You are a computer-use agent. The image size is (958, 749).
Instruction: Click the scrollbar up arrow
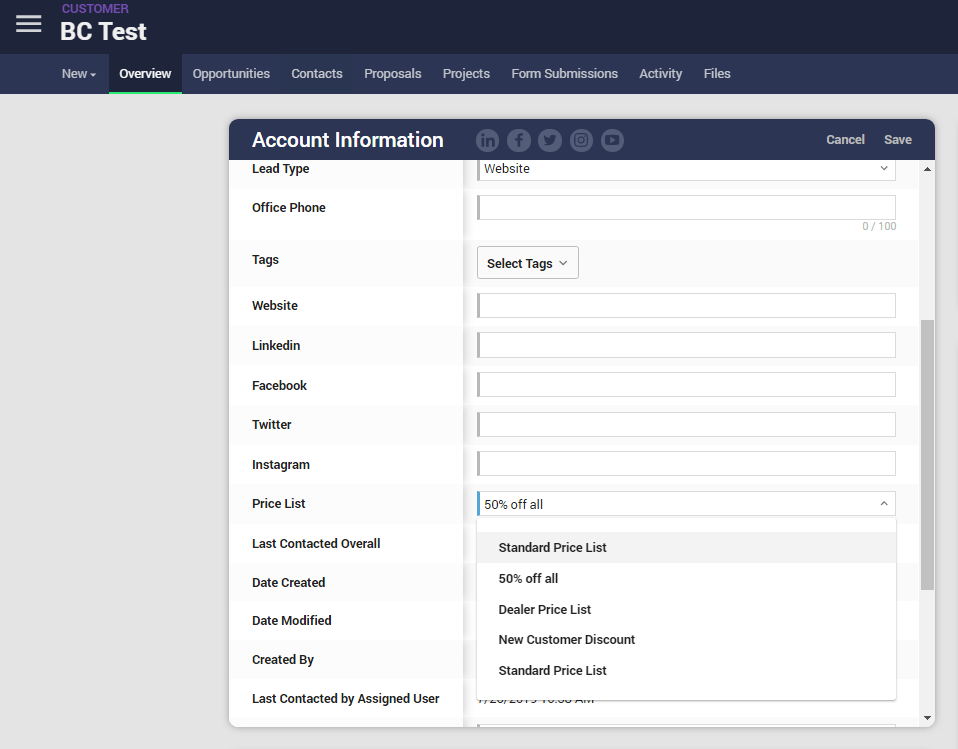(927, 169)
